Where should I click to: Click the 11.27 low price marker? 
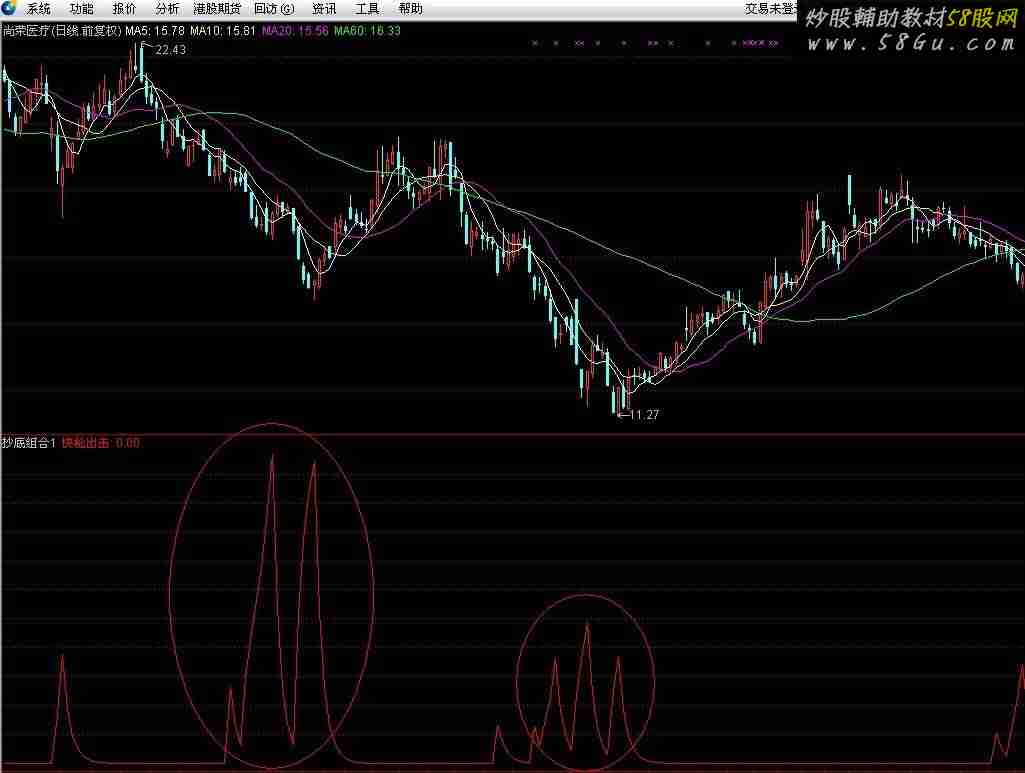tap(643, 413)
